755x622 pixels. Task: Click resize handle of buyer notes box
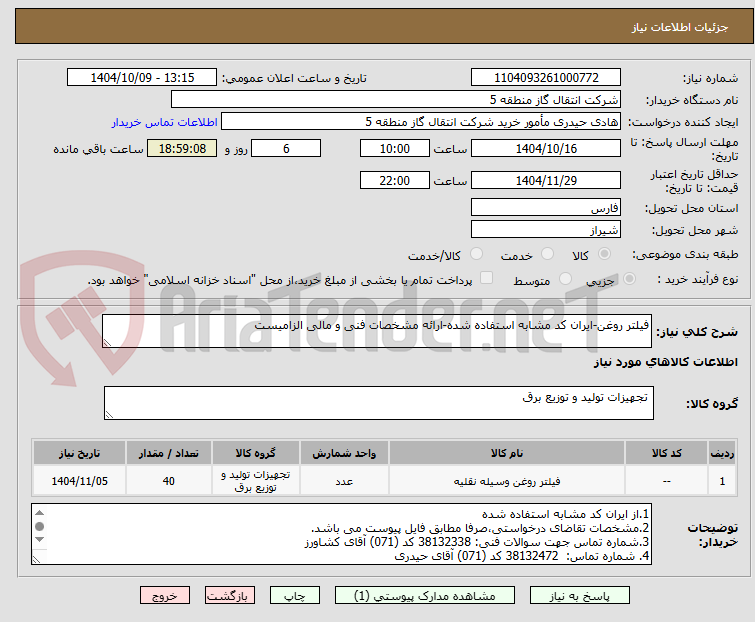pyautogui.click(x=37, y=559)
